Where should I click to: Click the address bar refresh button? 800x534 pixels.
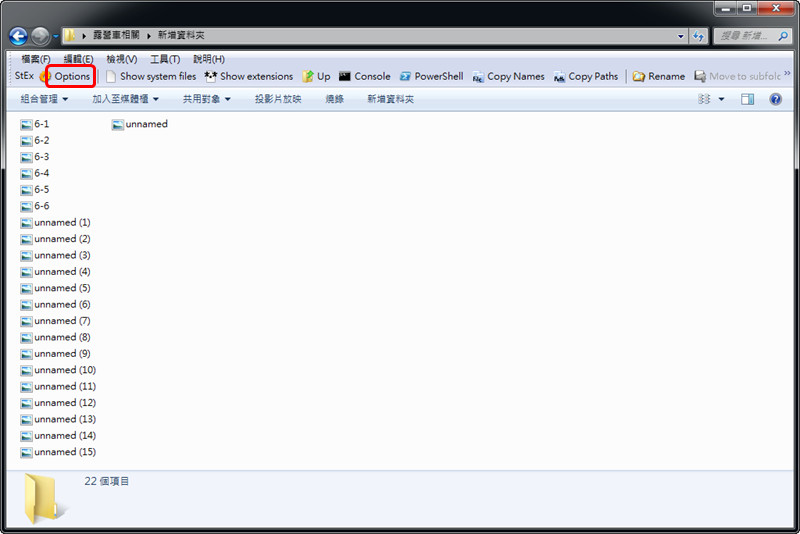pos(698,36)
